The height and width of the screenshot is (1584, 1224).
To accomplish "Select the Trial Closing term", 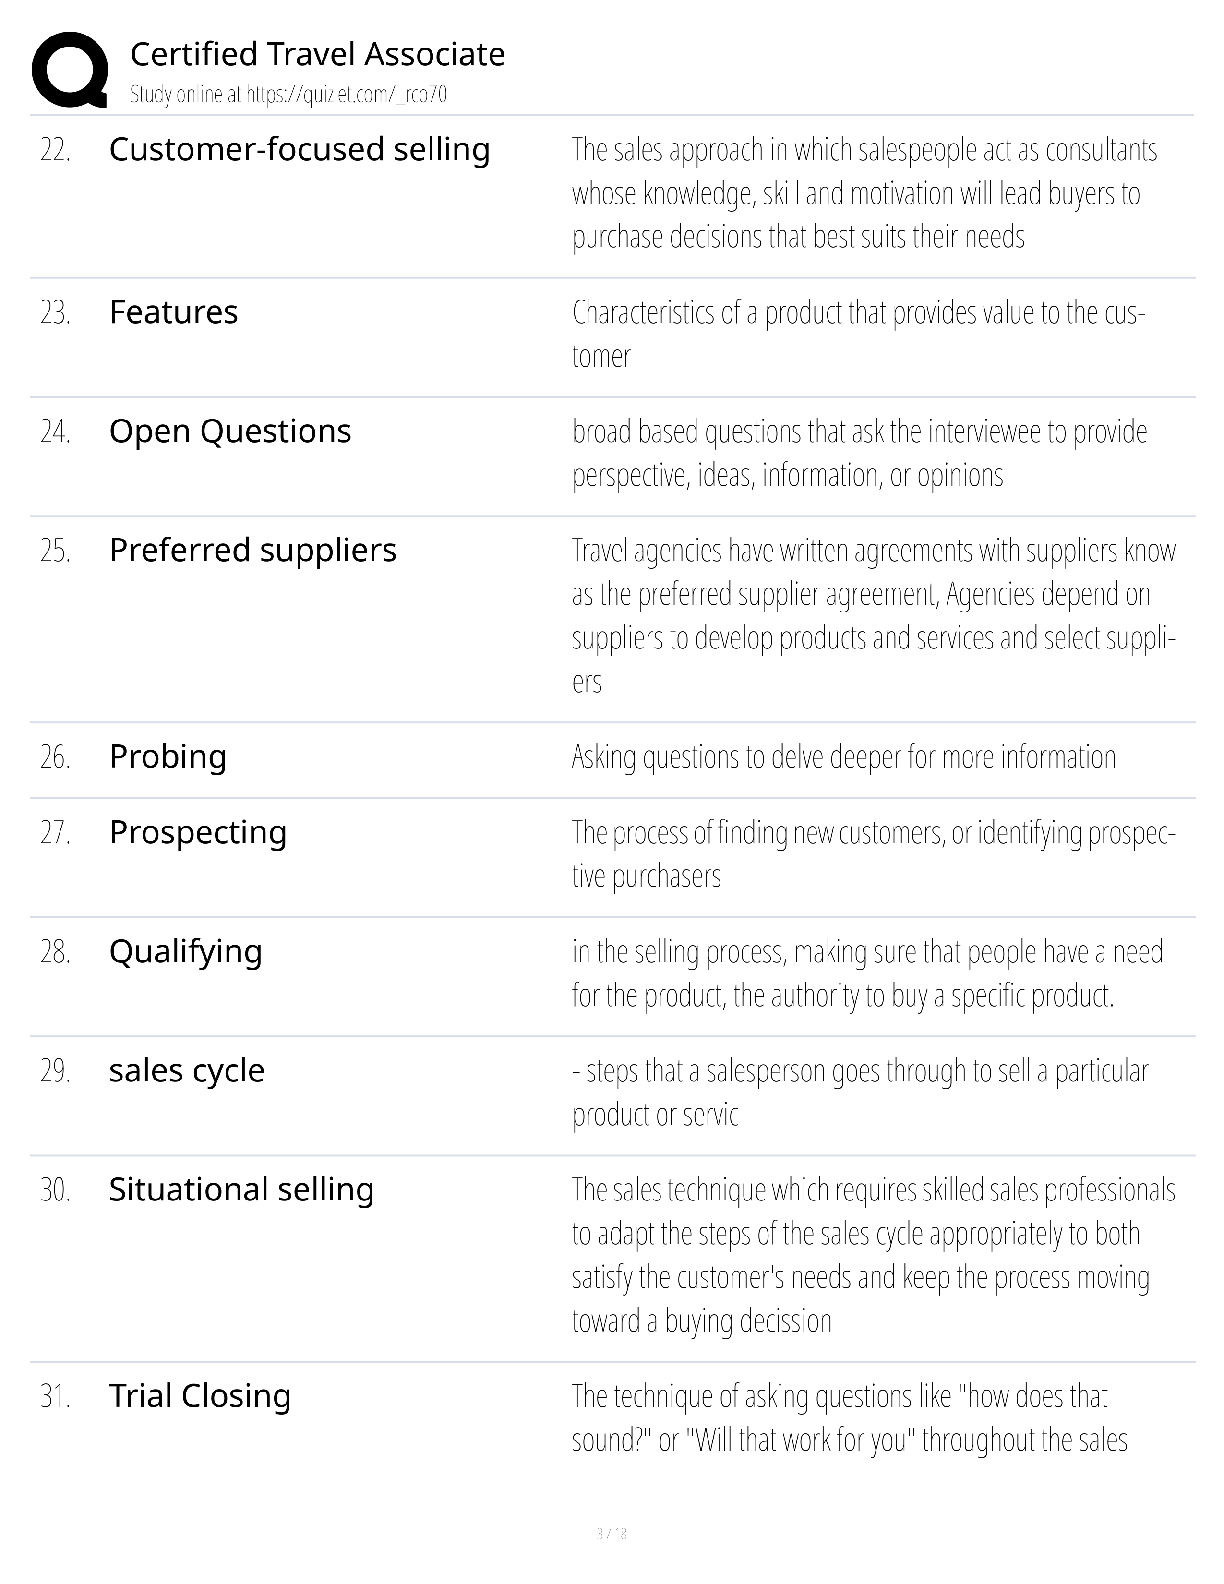I will pyautogui.click(x=199, y=1396).
